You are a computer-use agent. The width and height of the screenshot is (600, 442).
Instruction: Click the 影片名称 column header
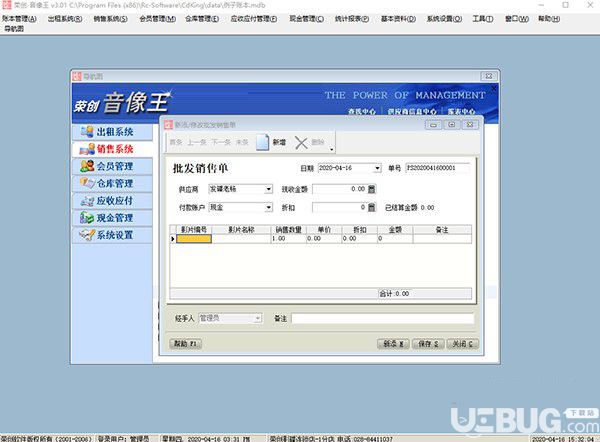coord(241,230)
